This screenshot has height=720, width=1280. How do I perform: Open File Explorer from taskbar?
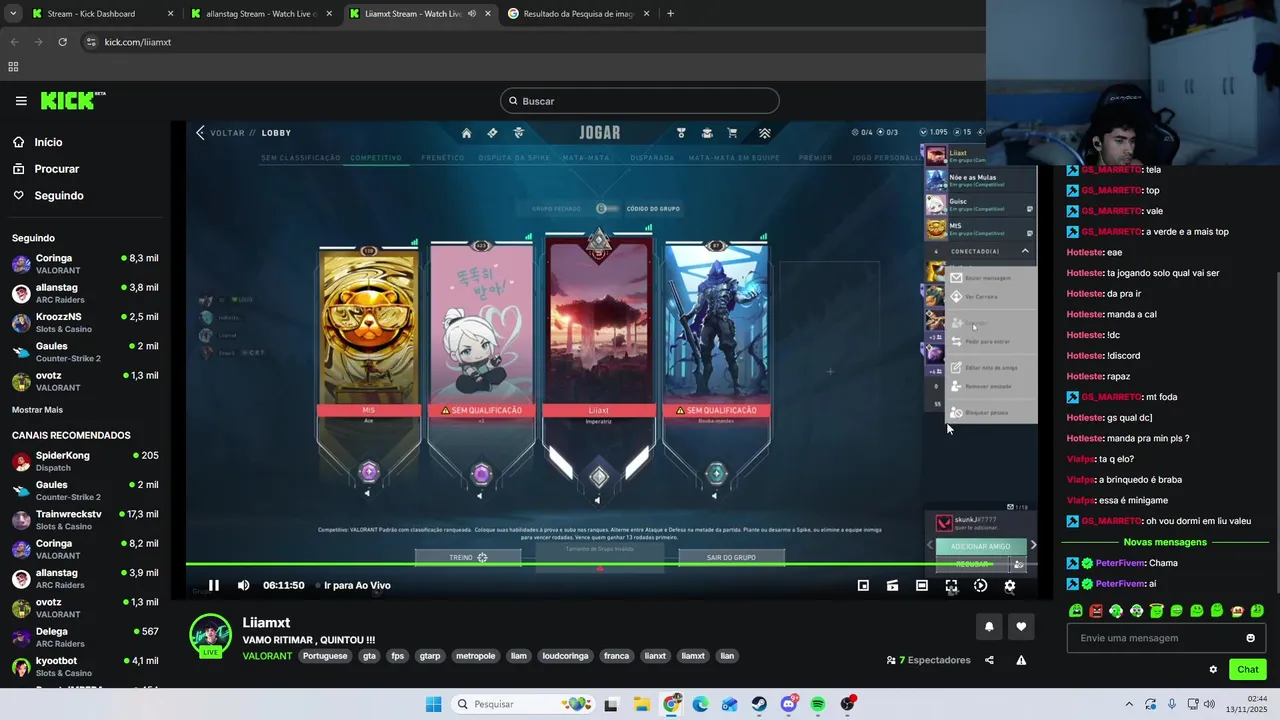[x=641, y=704]
